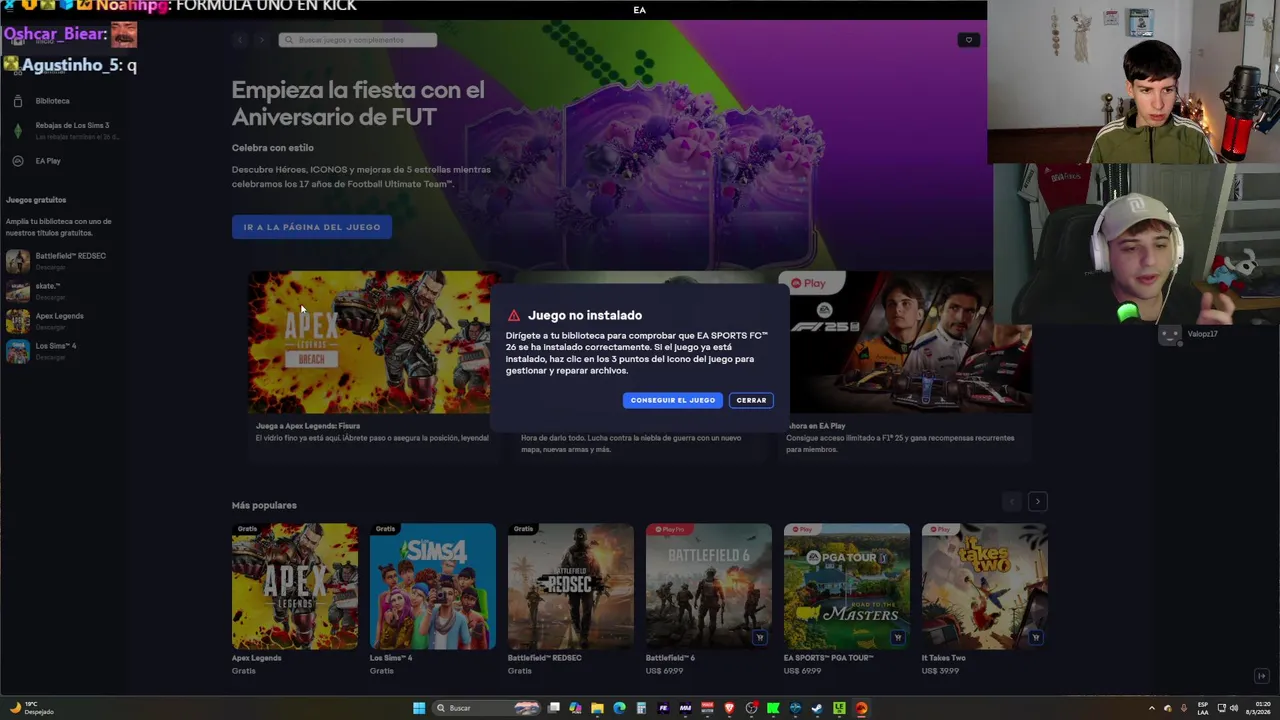1280x720 pixels.
Task: Click CONSEGUIR EL JUEGO button
Action: tap(673, 400)
